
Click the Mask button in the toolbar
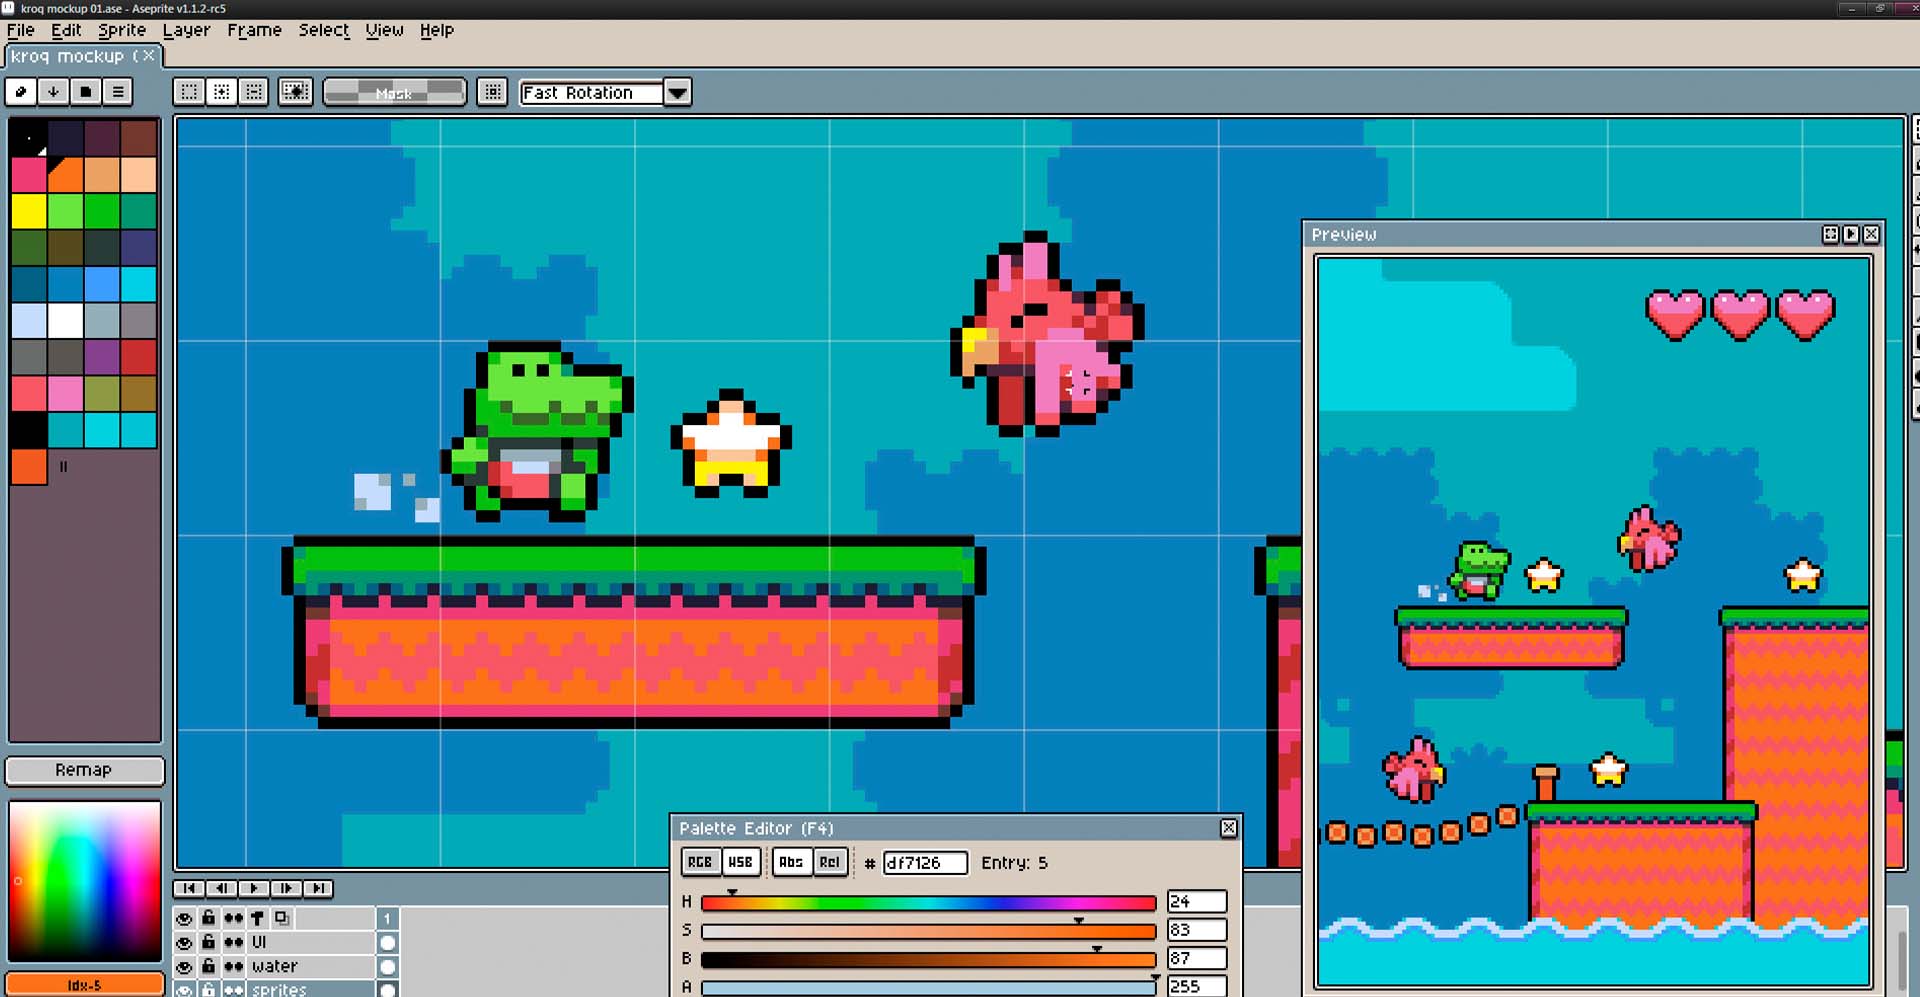click(x=394, y=92)
